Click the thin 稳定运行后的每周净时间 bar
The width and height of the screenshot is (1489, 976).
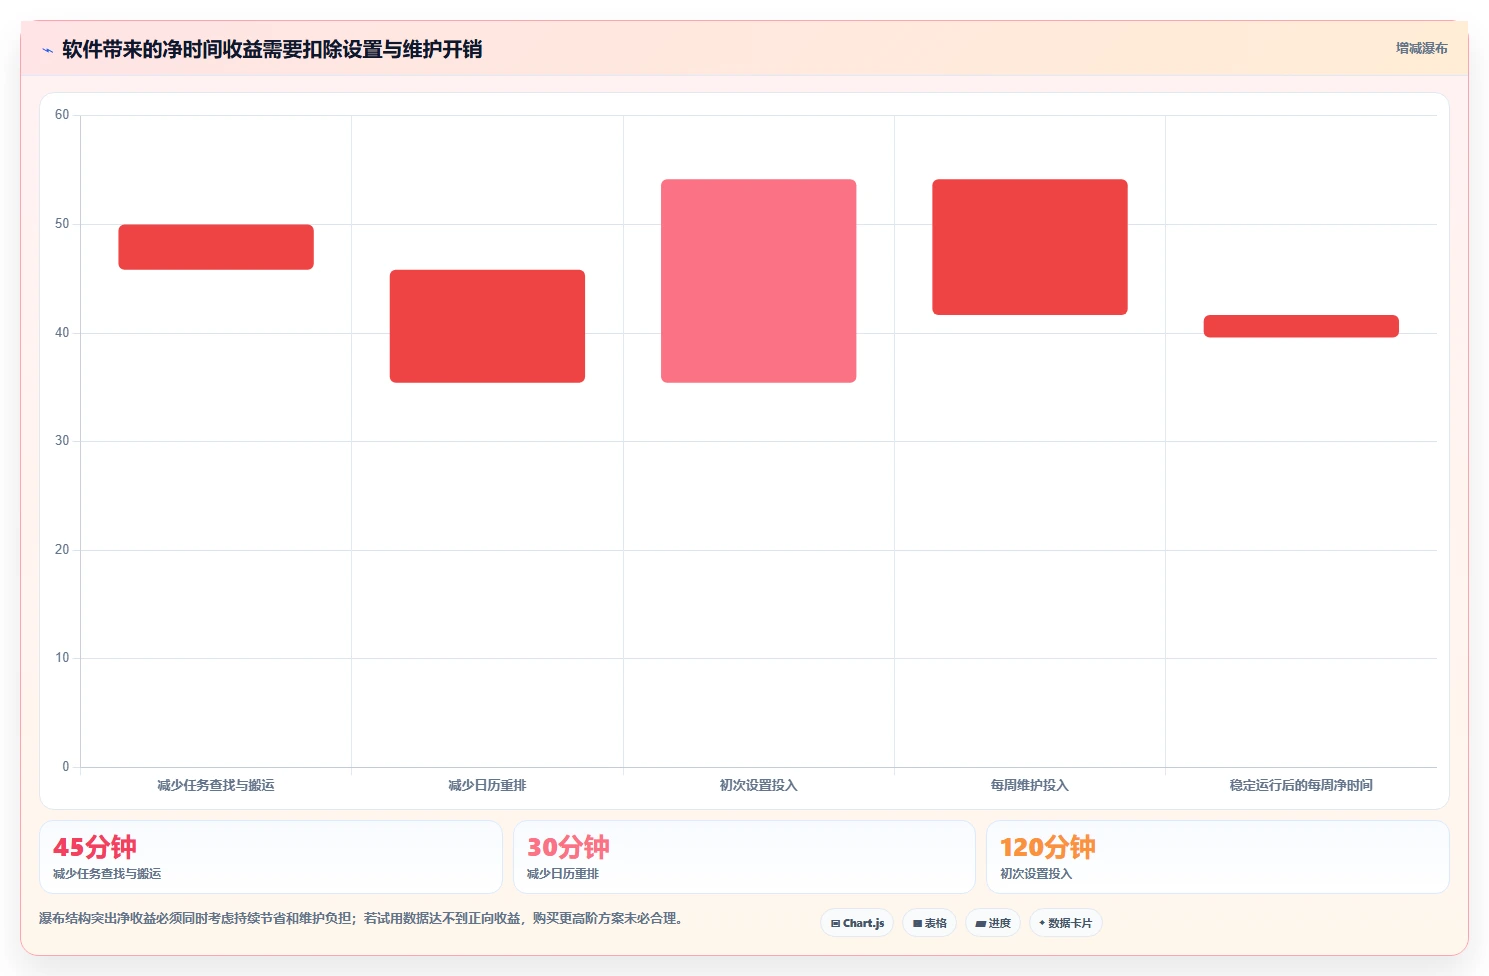coord(1301,326)
